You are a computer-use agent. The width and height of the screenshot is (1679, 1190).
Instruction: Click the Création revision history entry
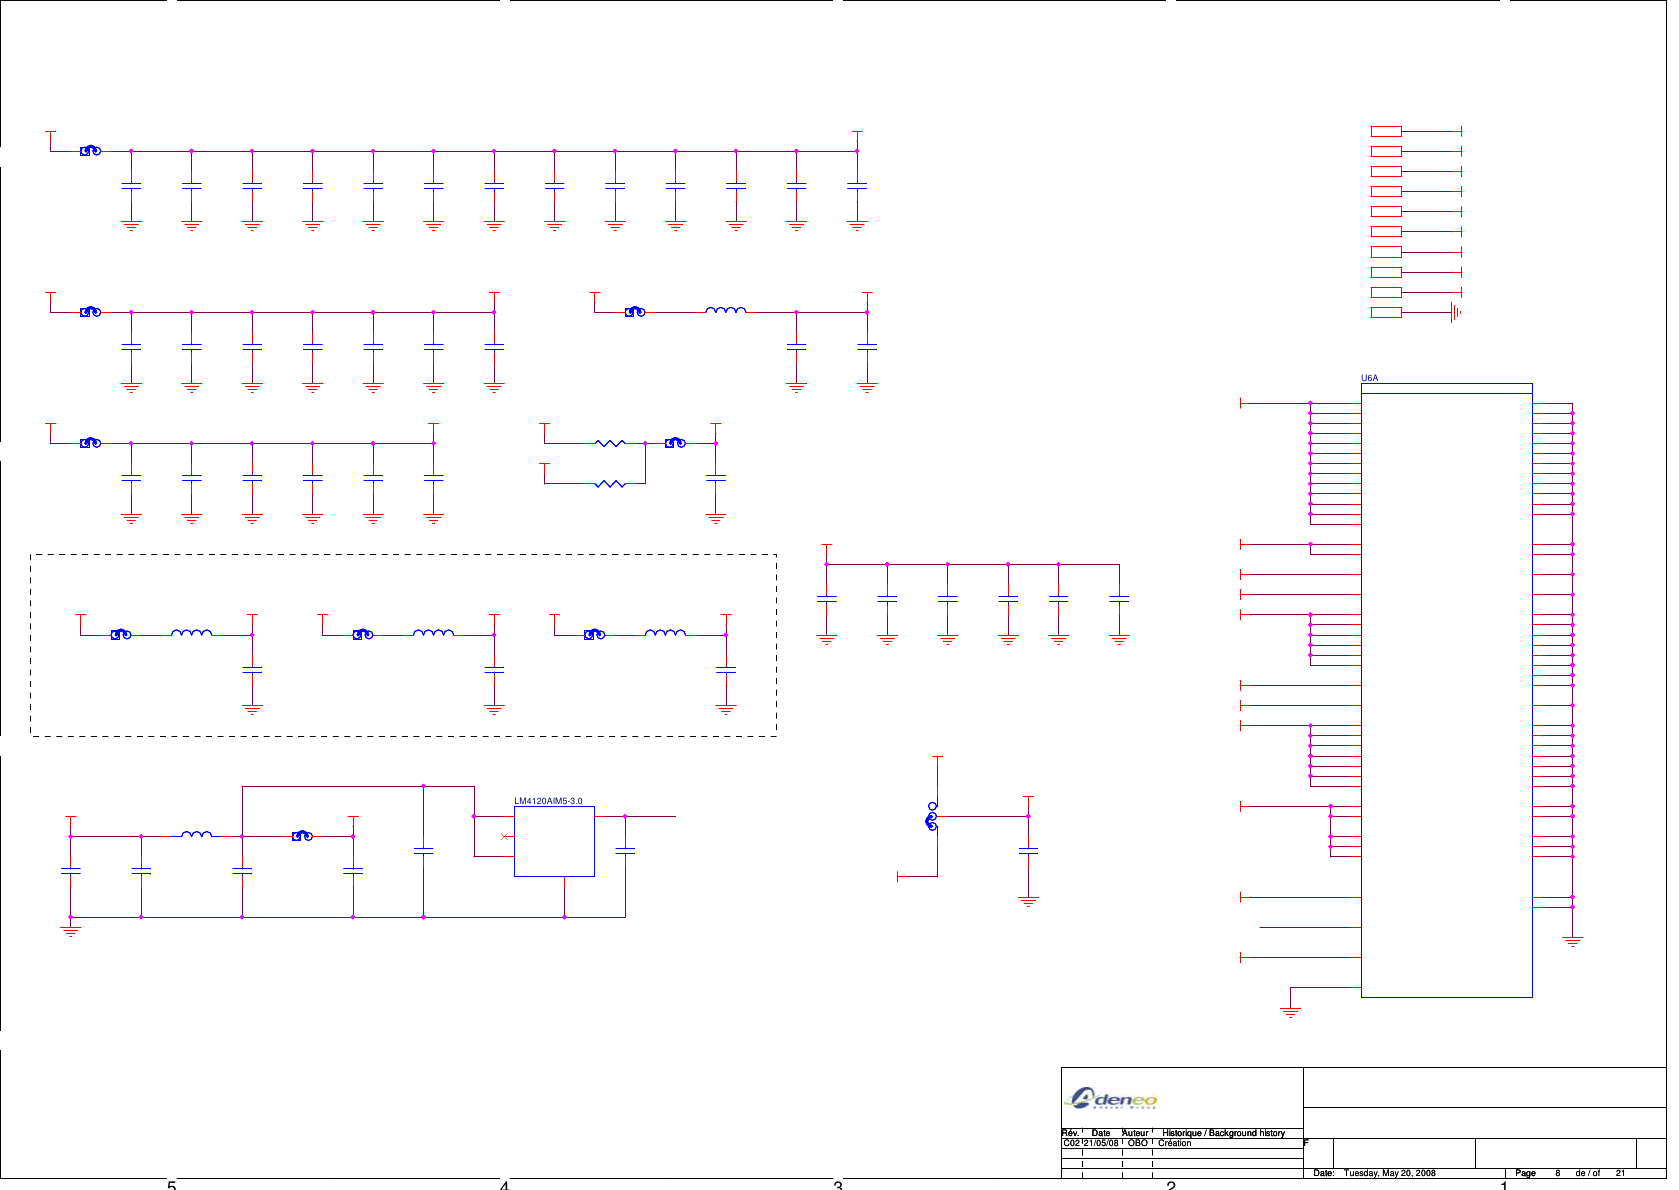[1175, 1143]
